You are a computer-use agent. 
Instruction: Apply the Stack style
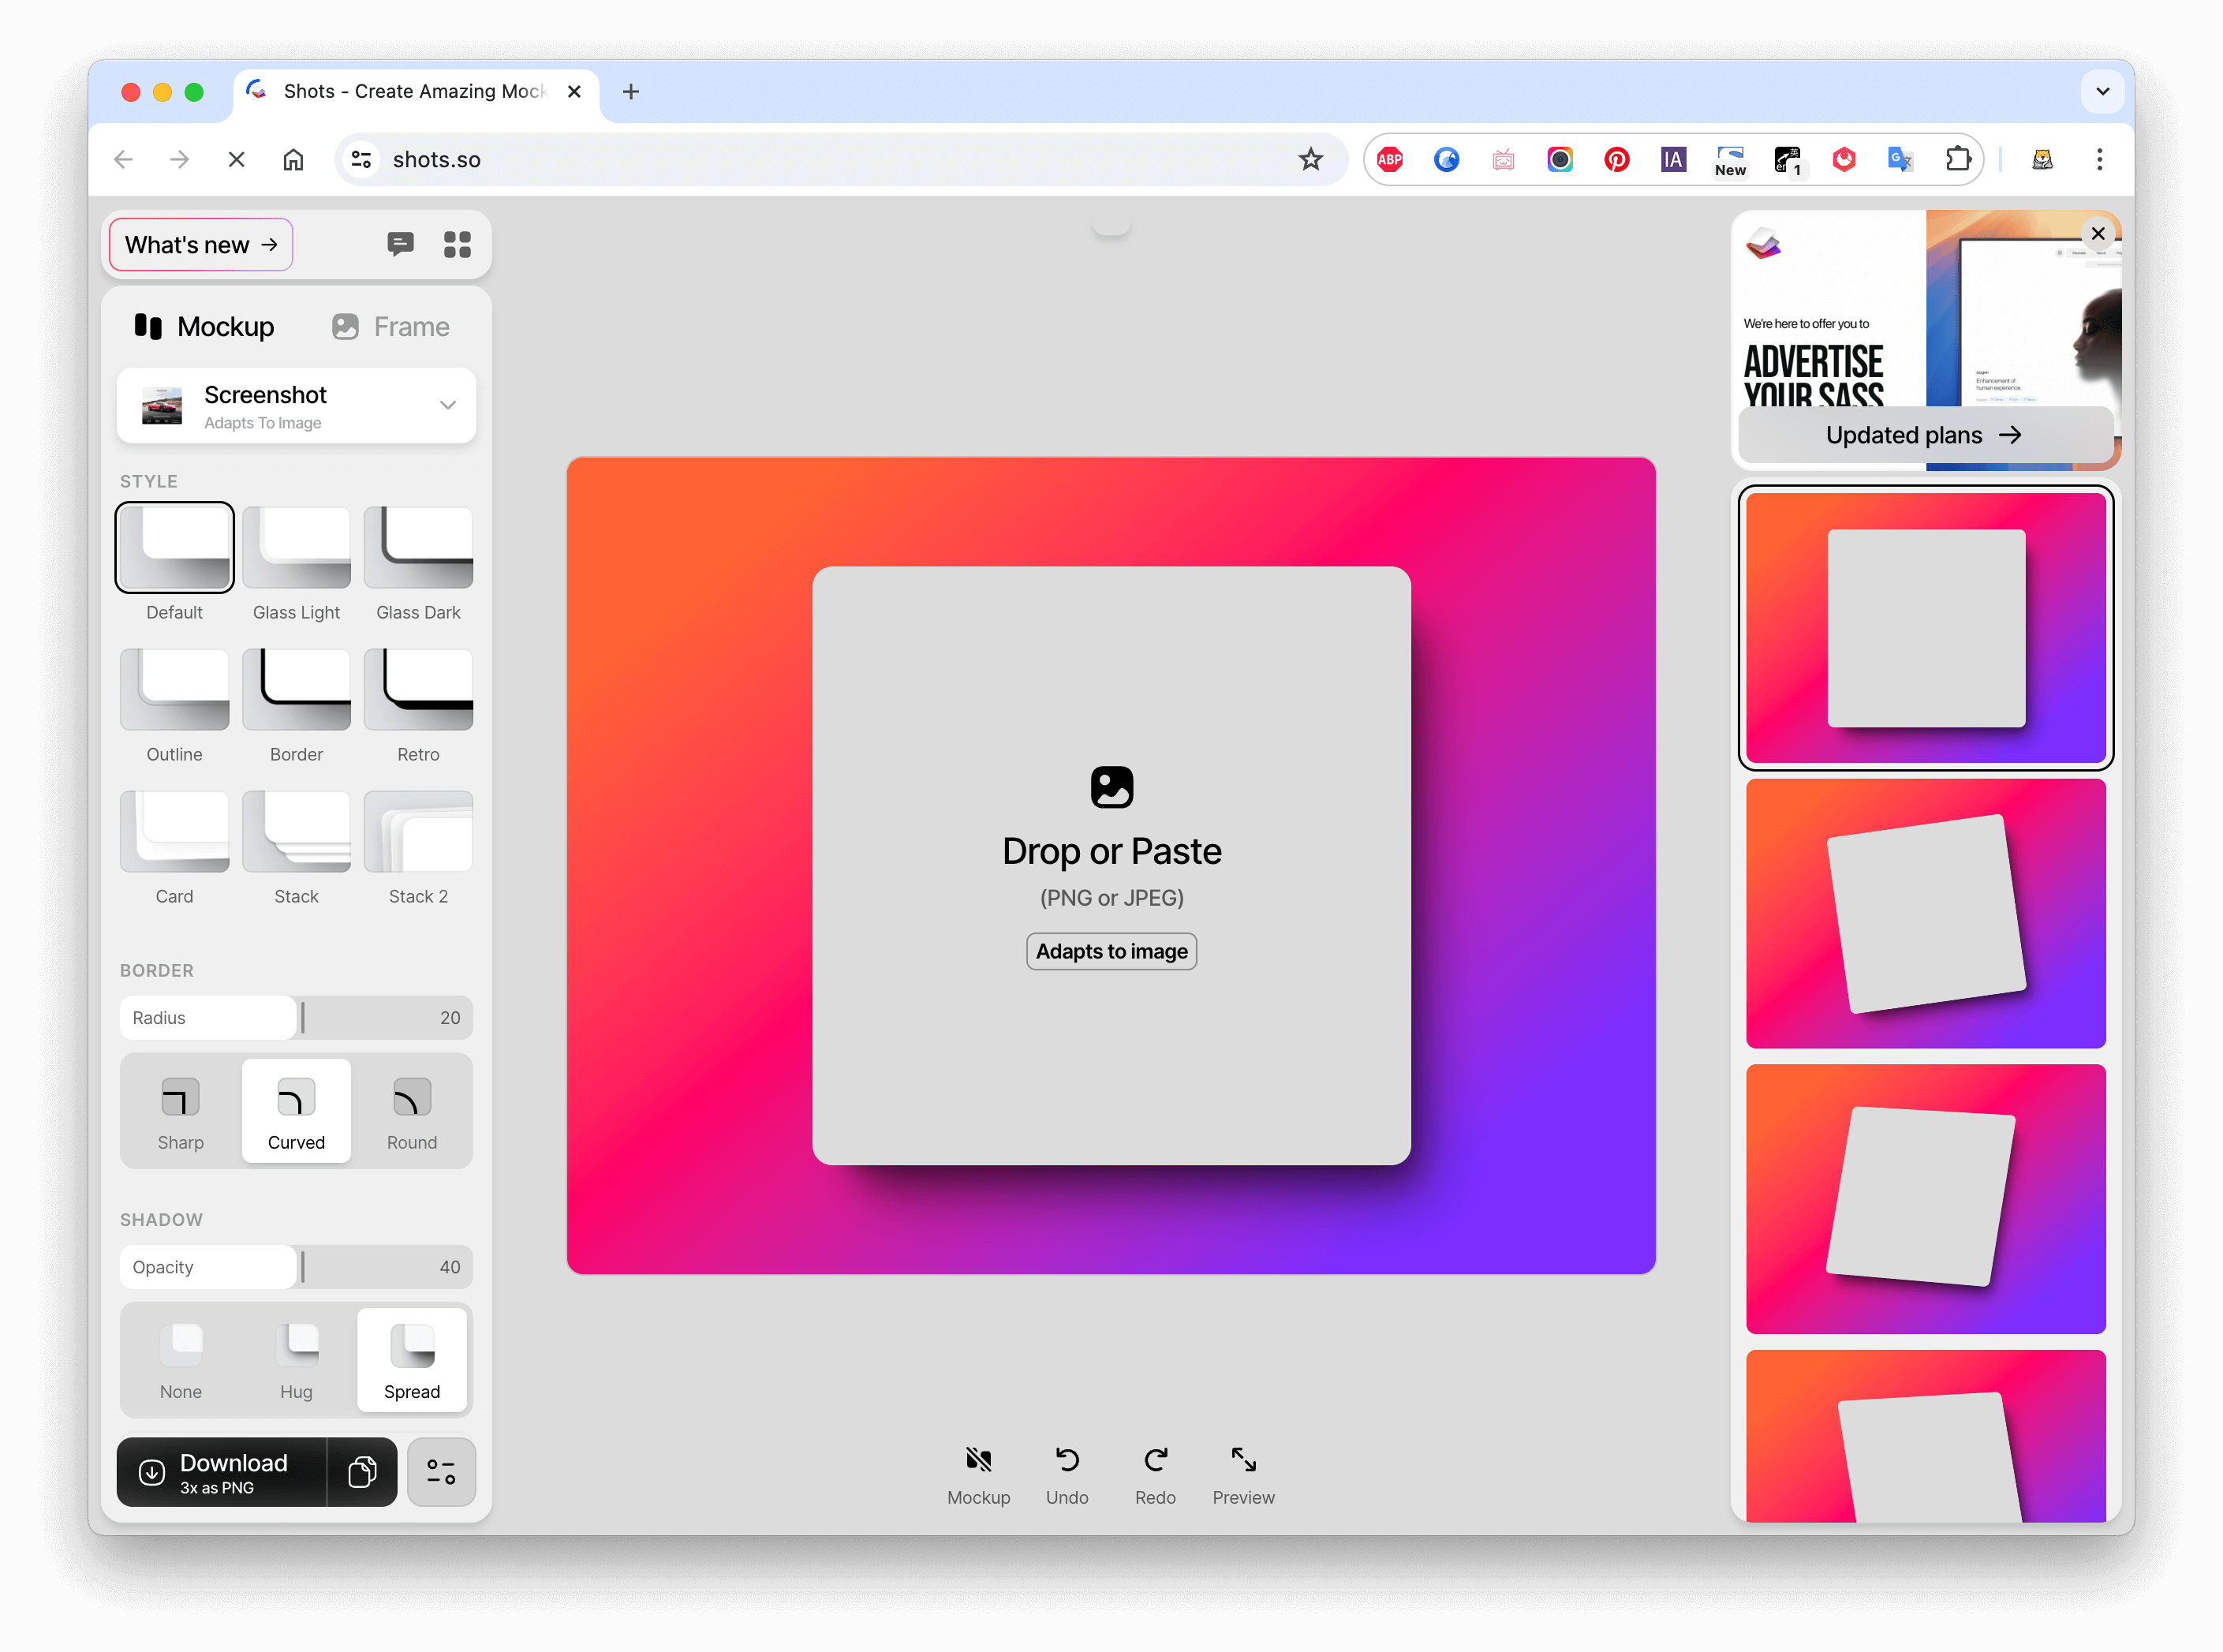296,832
